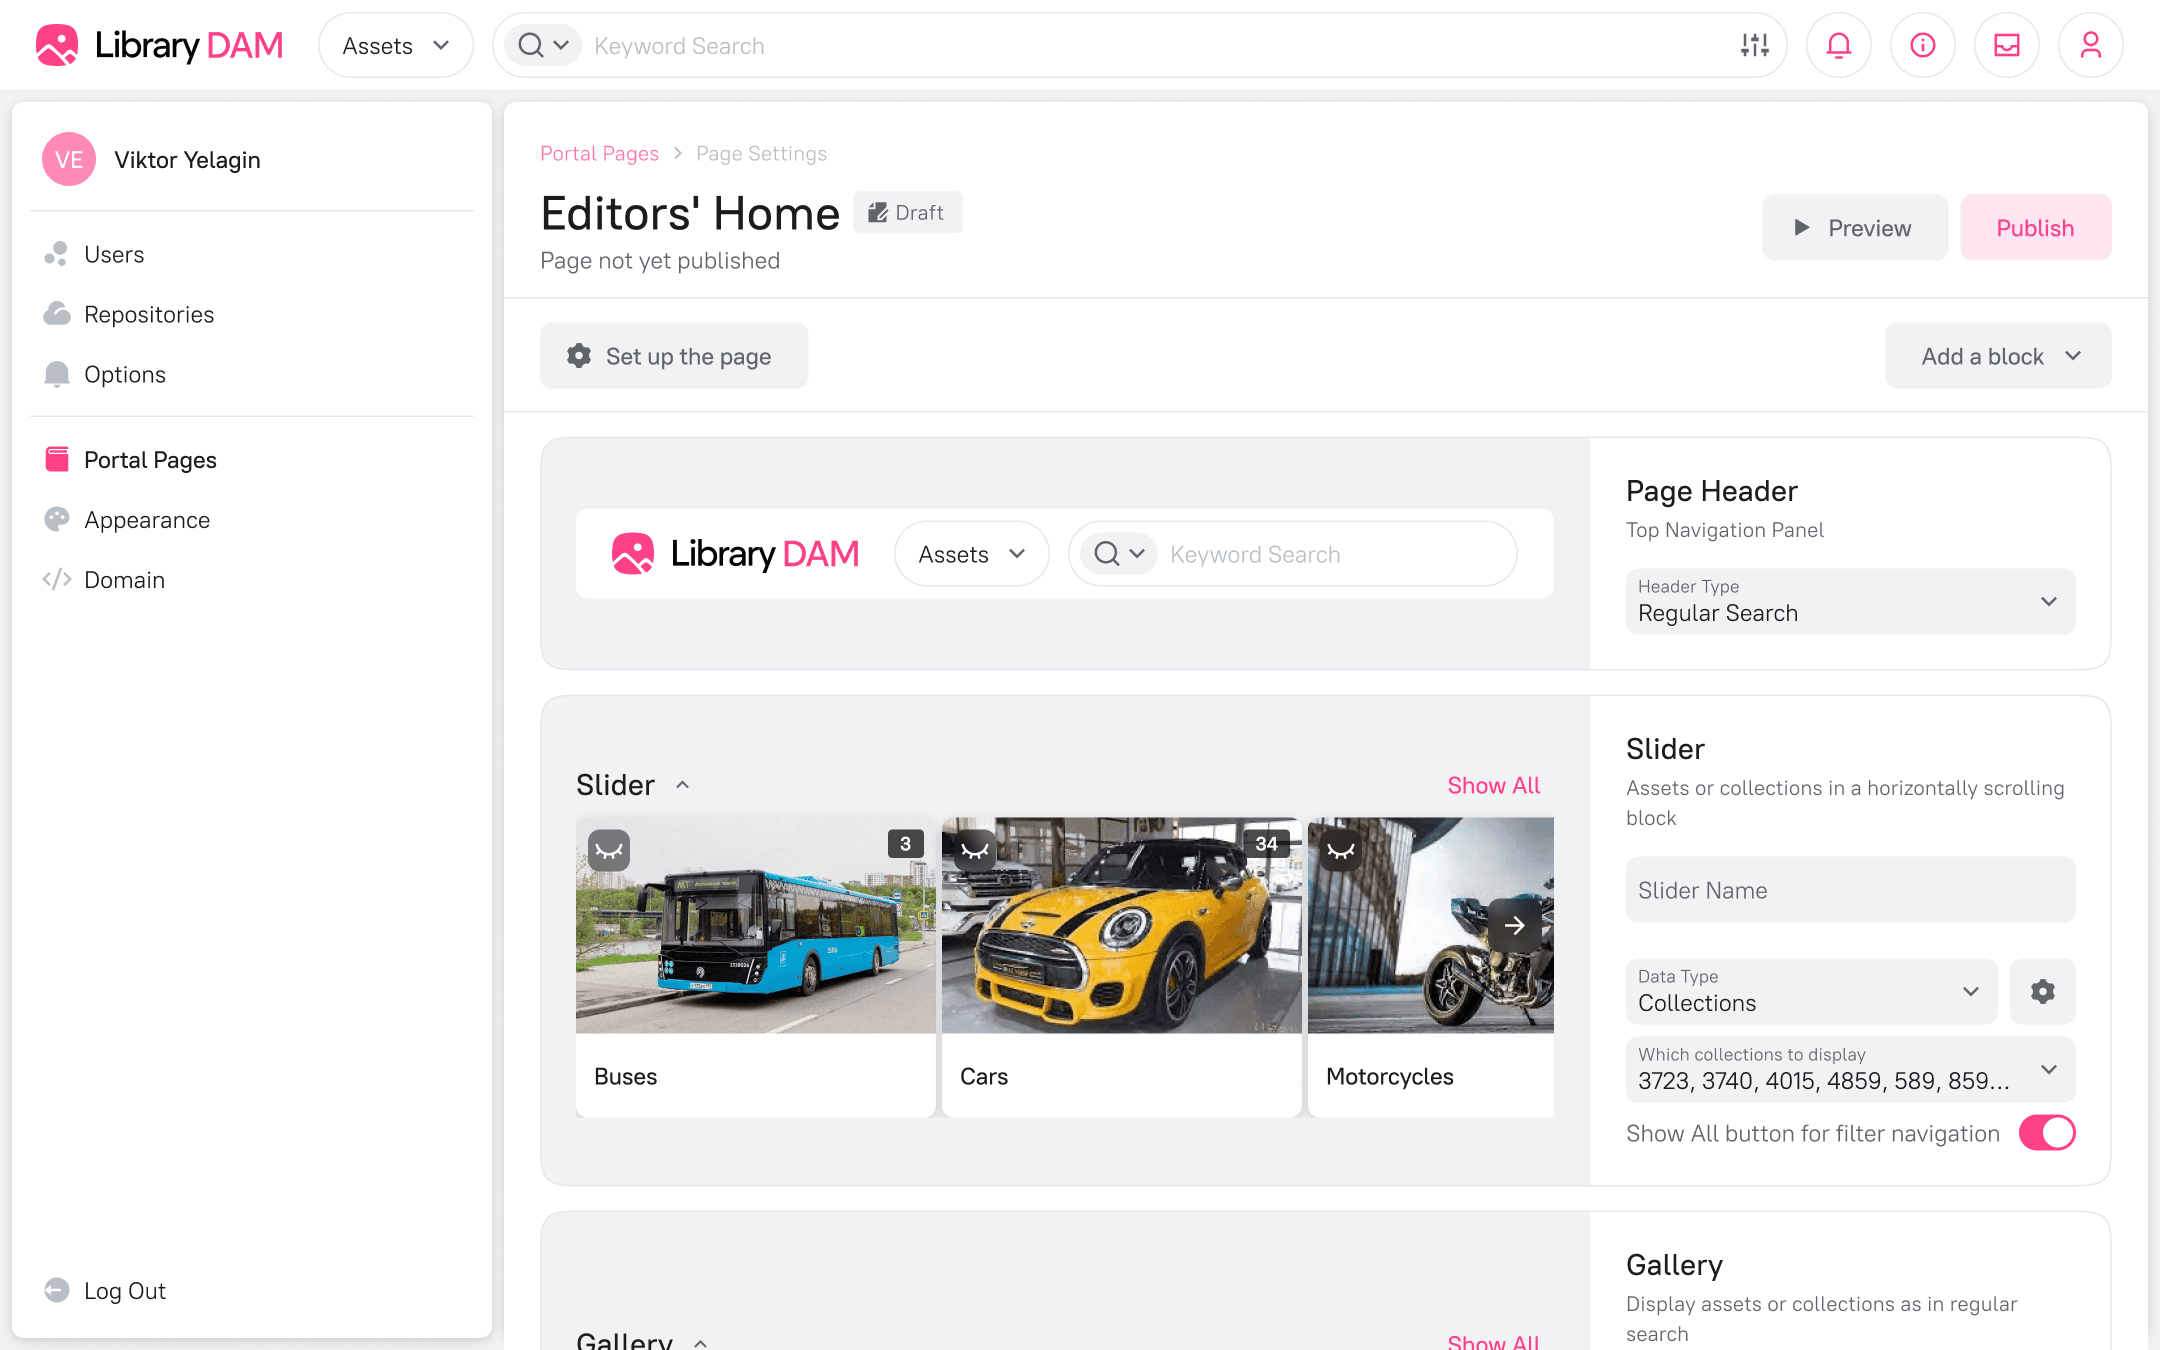
Task: Open the Header Type dropdown
Action: point(1850,601)
